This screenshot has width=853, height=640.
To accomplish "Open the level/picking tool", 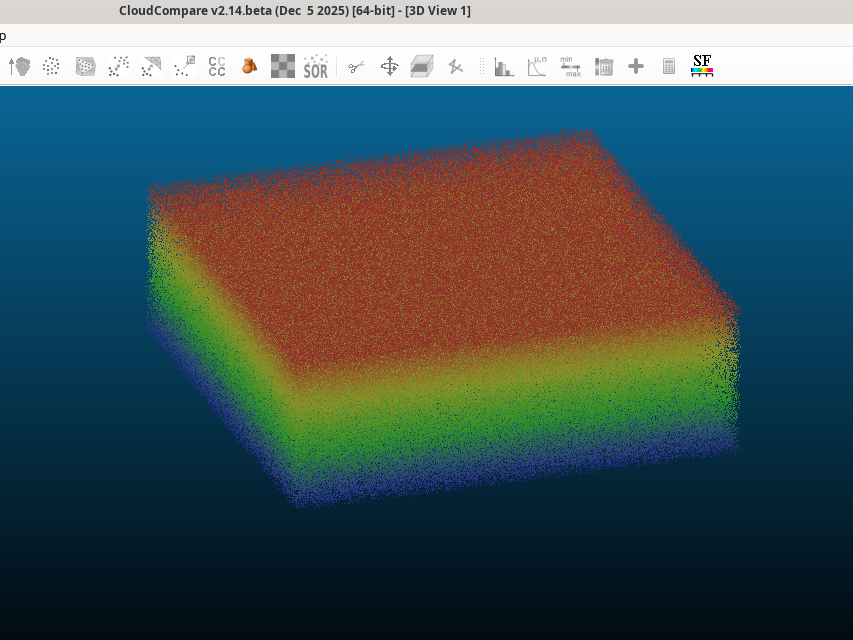I will tap(455, 66).
